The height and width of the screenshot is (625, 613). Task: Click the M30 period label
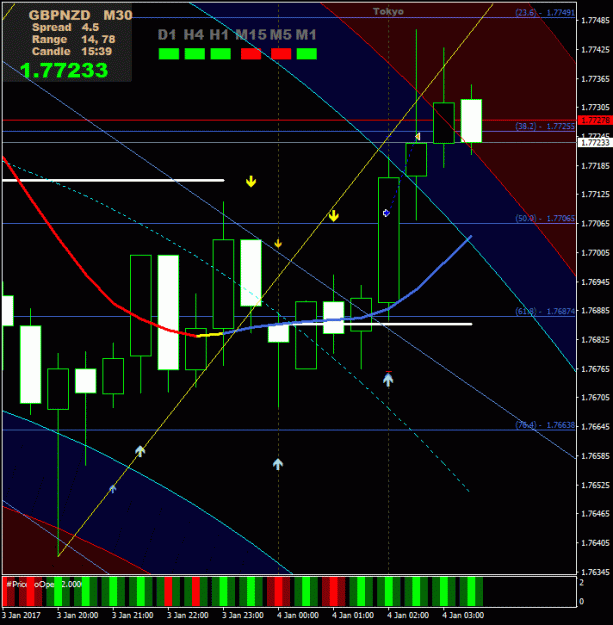(118, 15)
